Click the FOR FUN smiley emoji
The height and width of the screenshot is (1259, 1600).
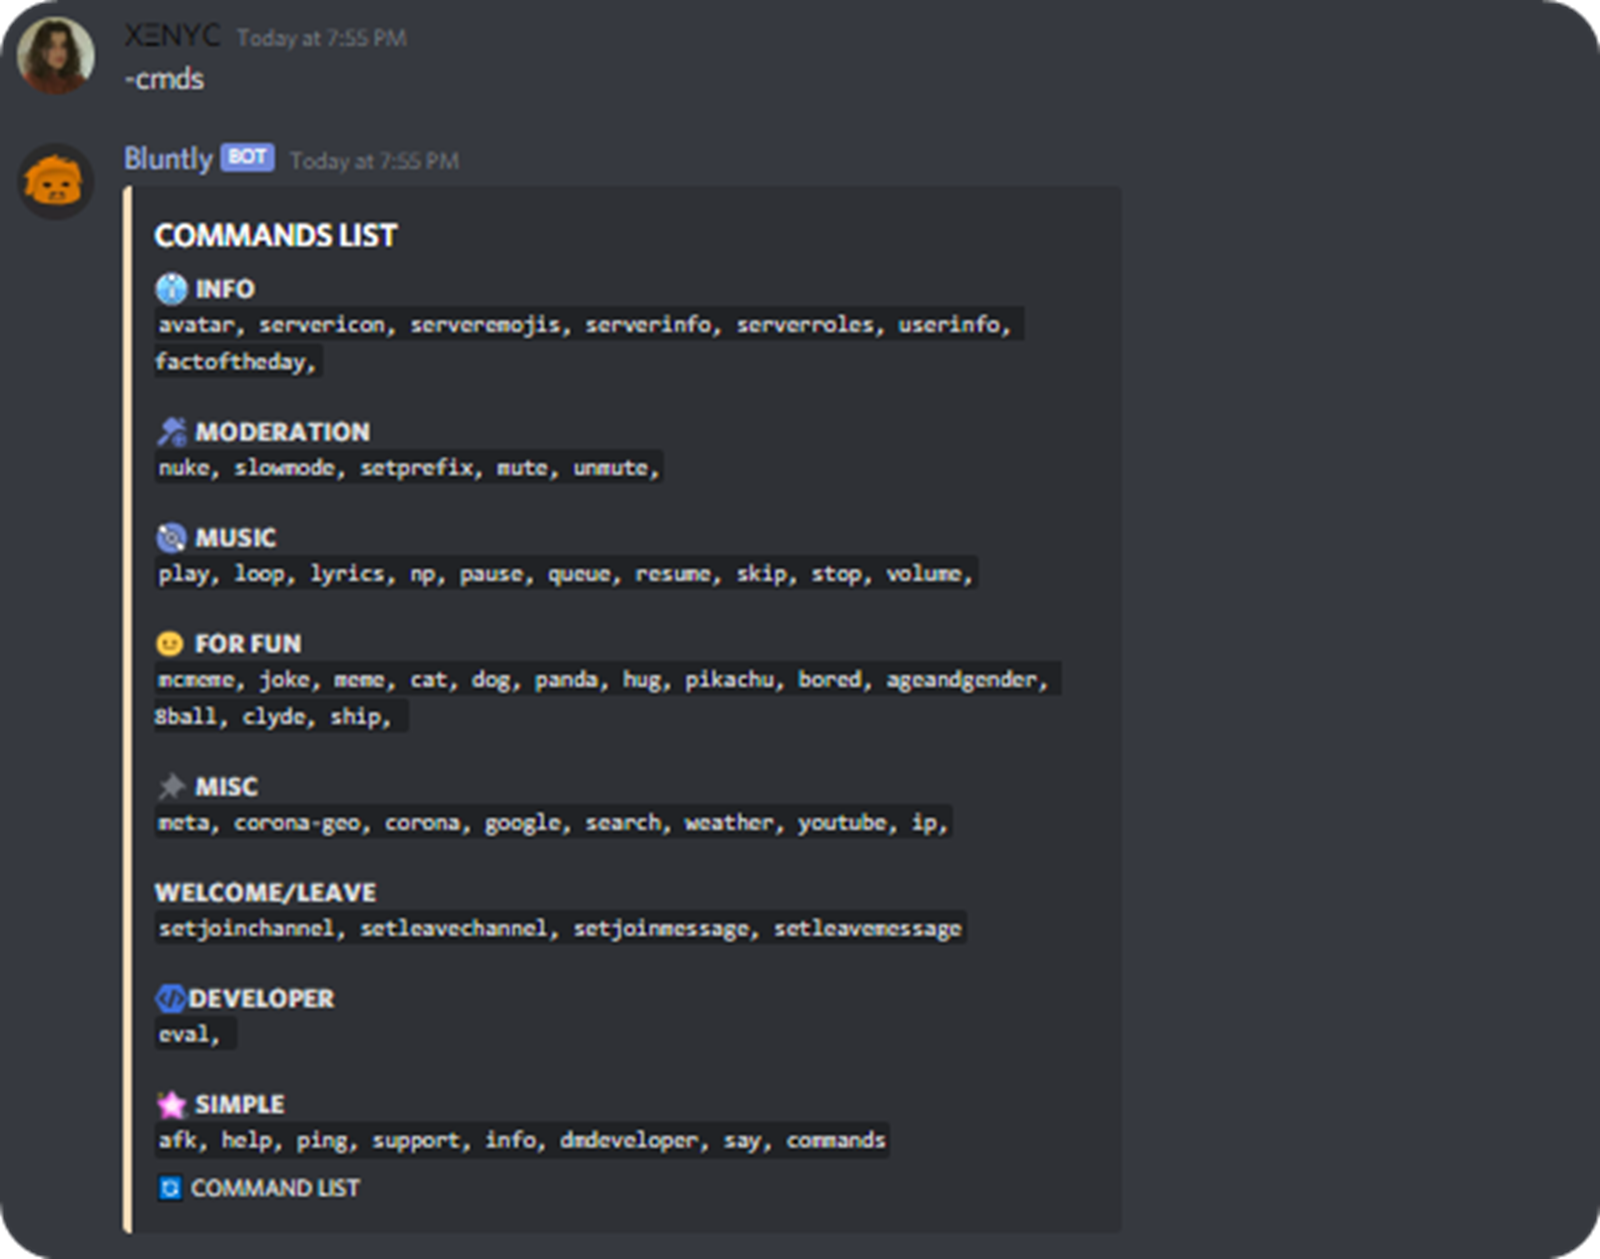pos(170,644)
